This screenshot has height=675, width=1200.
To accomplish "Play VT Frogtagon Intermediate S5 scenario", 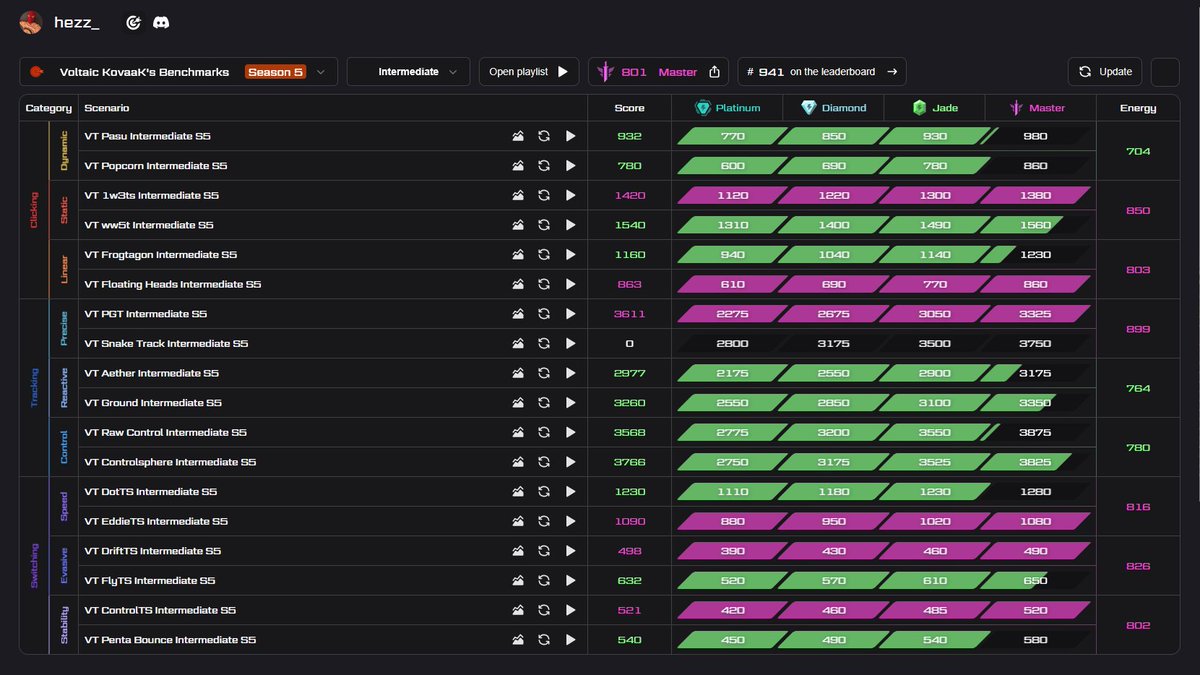I will pos(571,255).
